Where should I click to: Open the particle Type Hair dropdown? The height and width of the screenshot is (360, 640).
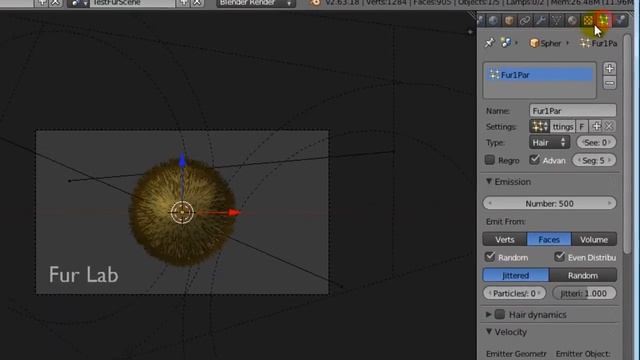[x=549, y=142]
